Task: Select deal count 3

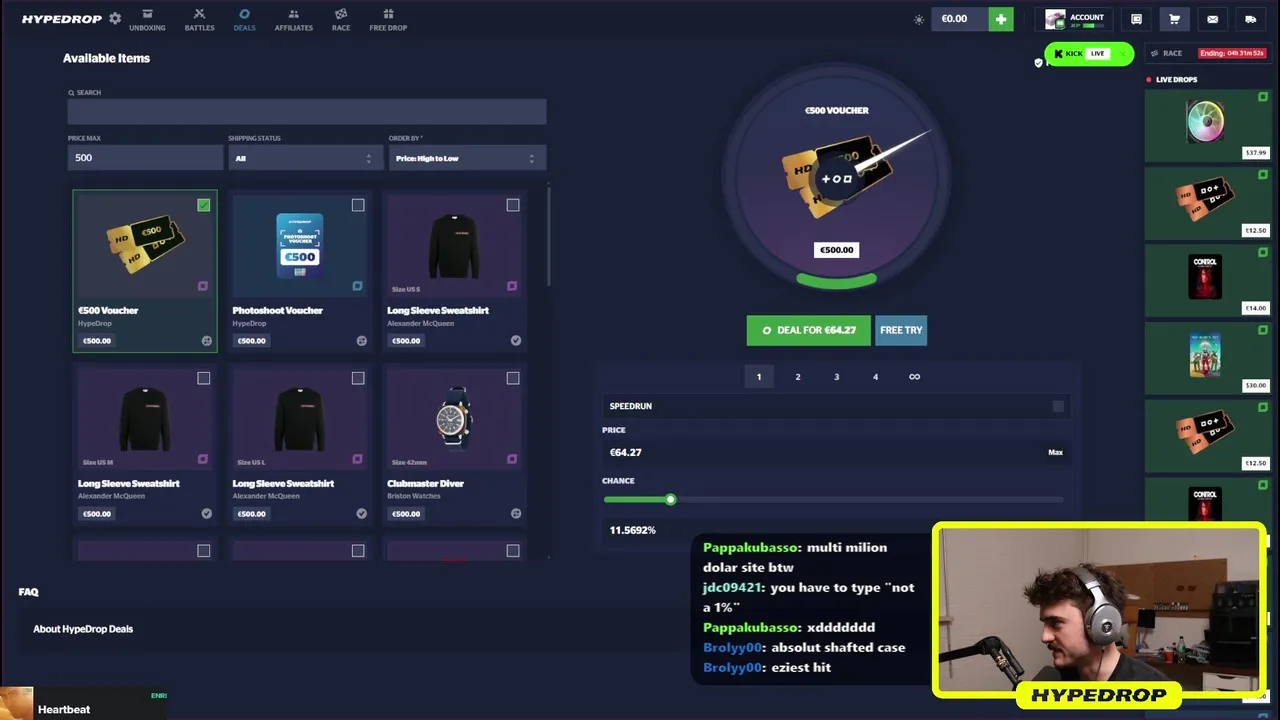Action: [x=837, y=377]
